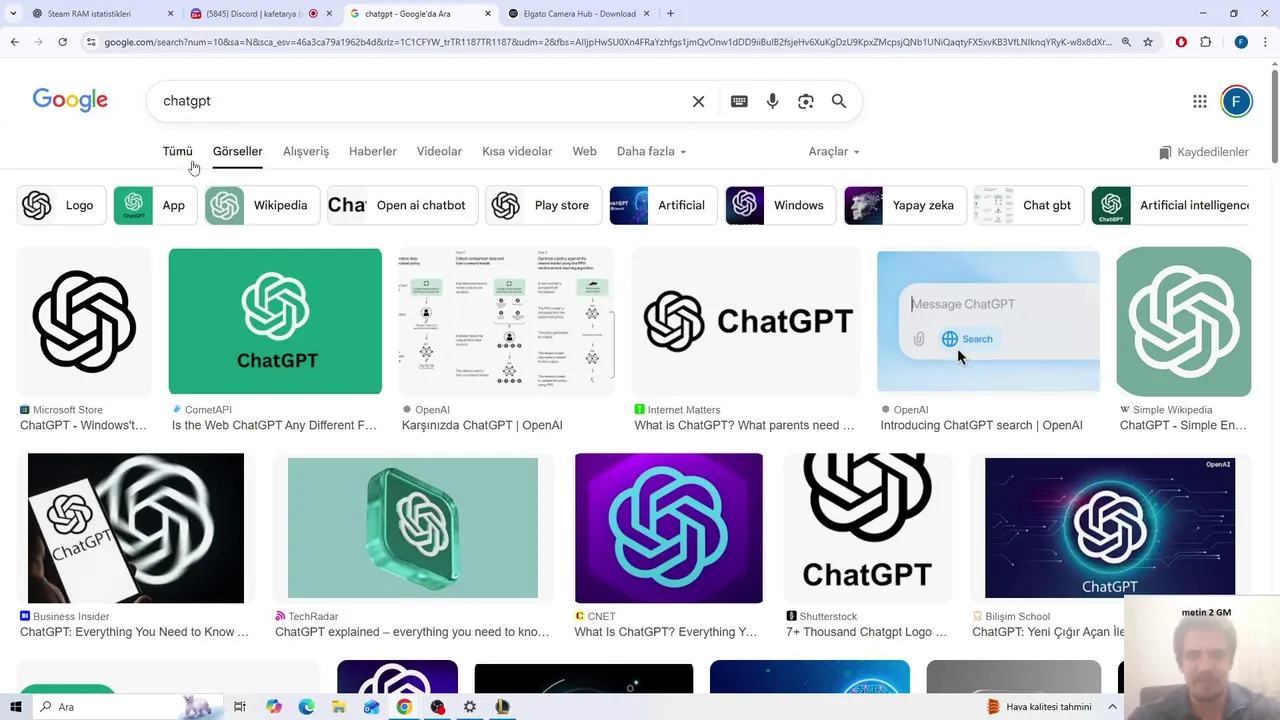The image size is (1280, 720).
Task: Open the CometAPI green ChatGPT thumbnail
Action: click(x=275, y=321)
